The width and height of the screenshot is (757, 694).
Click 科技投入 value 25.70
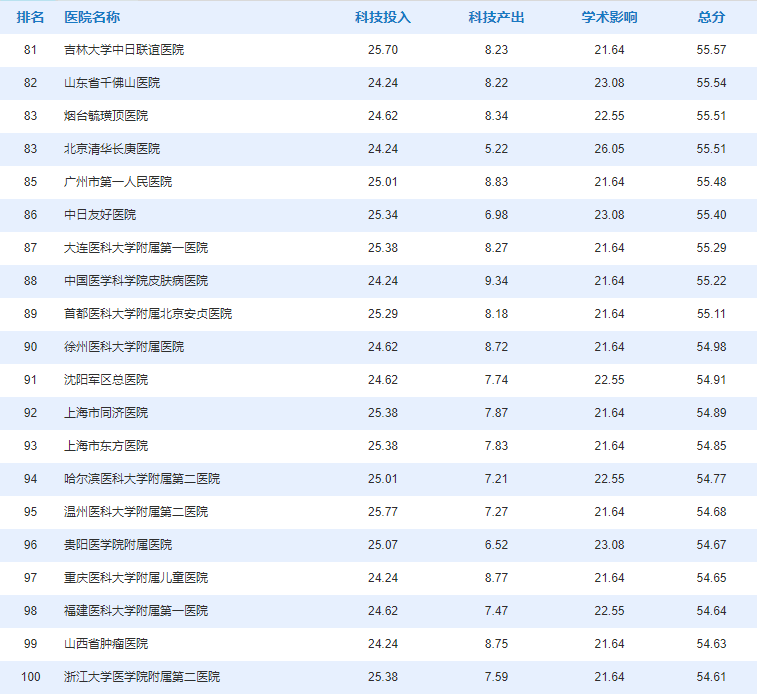pos(383,50)
